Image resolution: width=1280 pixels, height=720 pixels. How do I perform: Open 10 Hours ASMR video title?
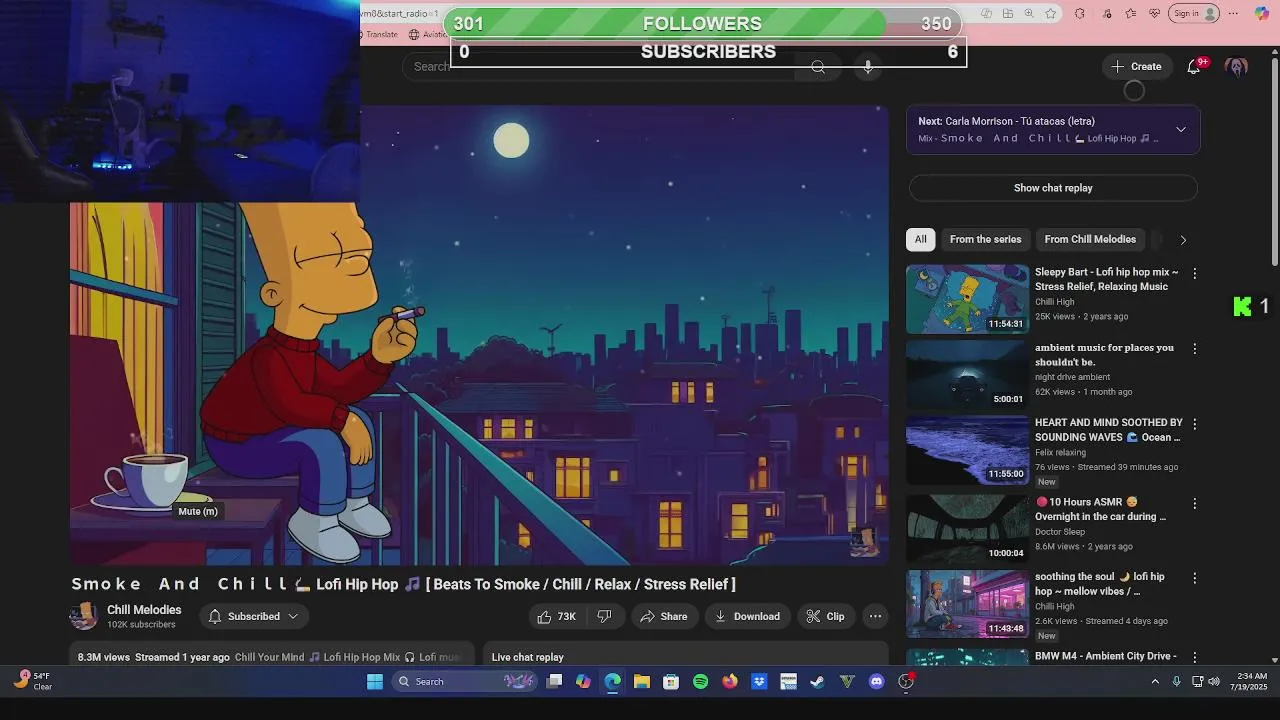[x=1100, y=509]
